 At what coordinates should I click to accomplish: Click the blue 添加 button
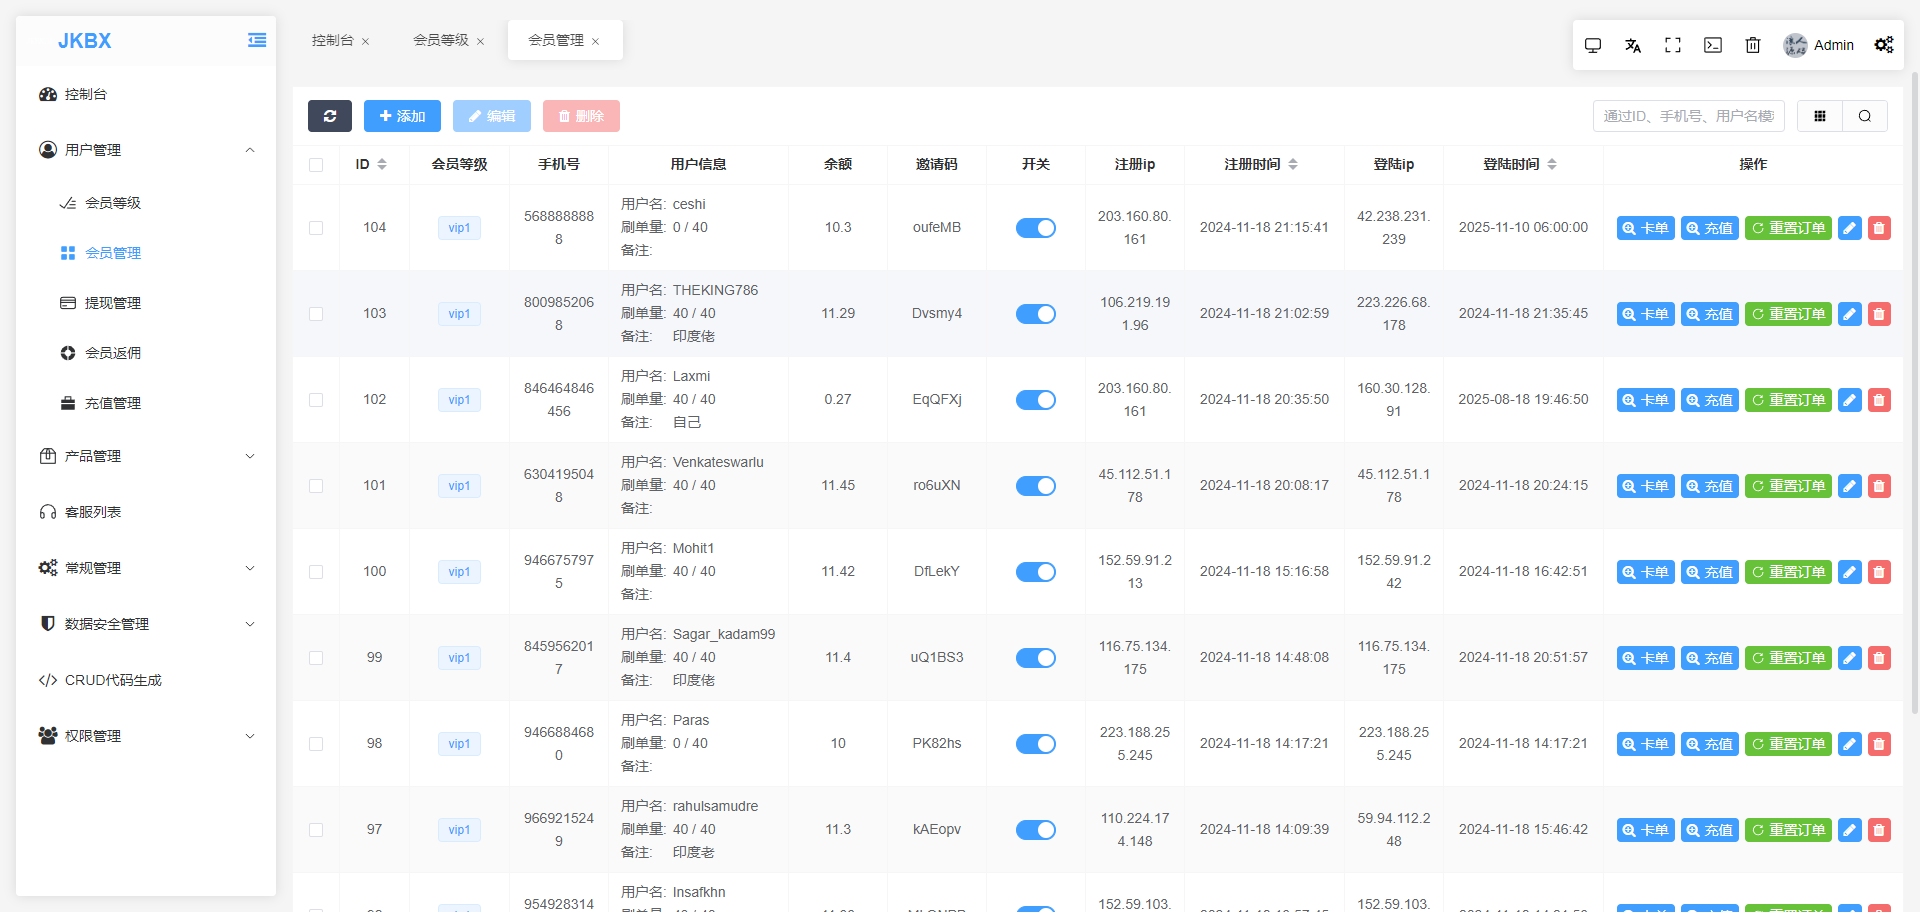click(402, 116)
